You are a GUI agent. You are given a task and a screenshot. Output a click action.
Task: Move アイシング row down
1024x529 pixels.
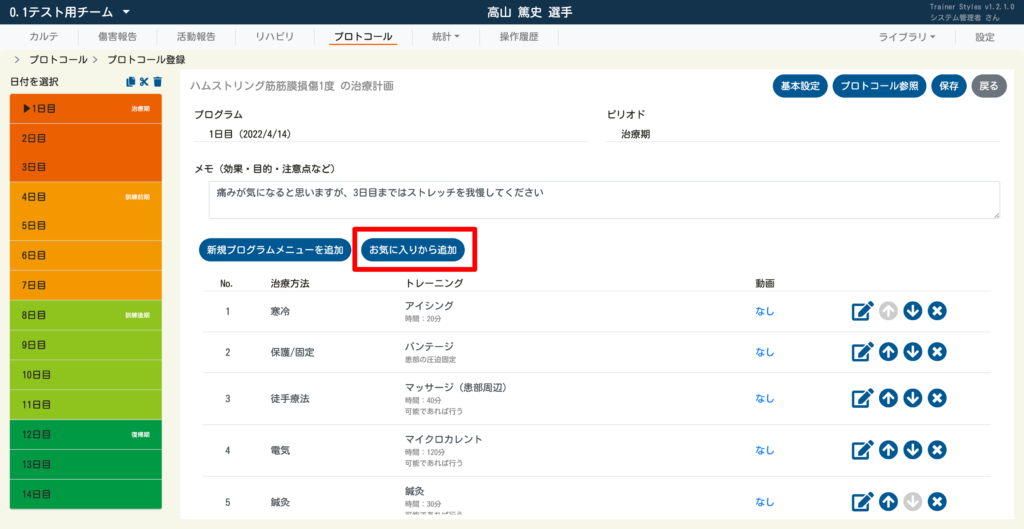tap(912, 312)
